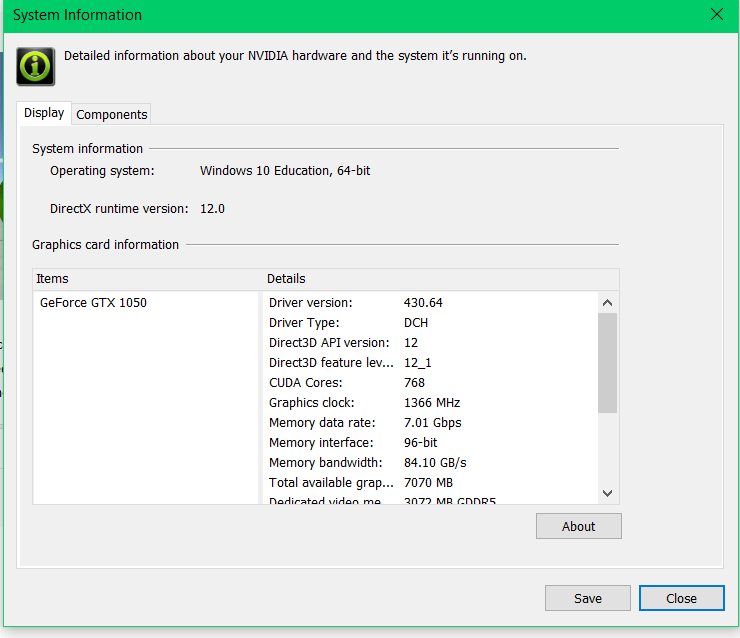Click the Close button
Viewport: 740px width, 638px height.
click(x=681, y=598)
